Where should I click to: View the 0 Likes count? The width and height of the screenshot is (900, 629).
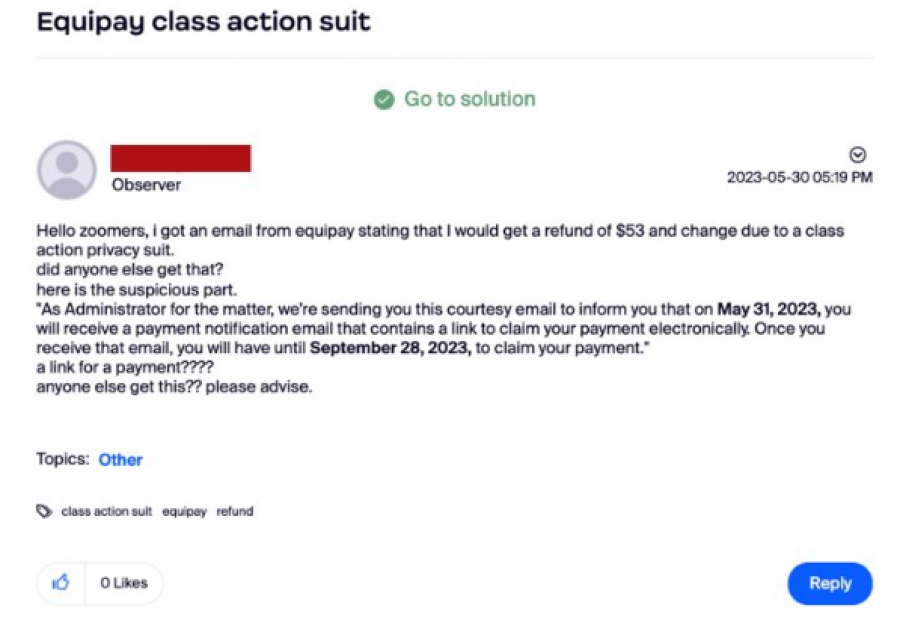coord(124,583)
